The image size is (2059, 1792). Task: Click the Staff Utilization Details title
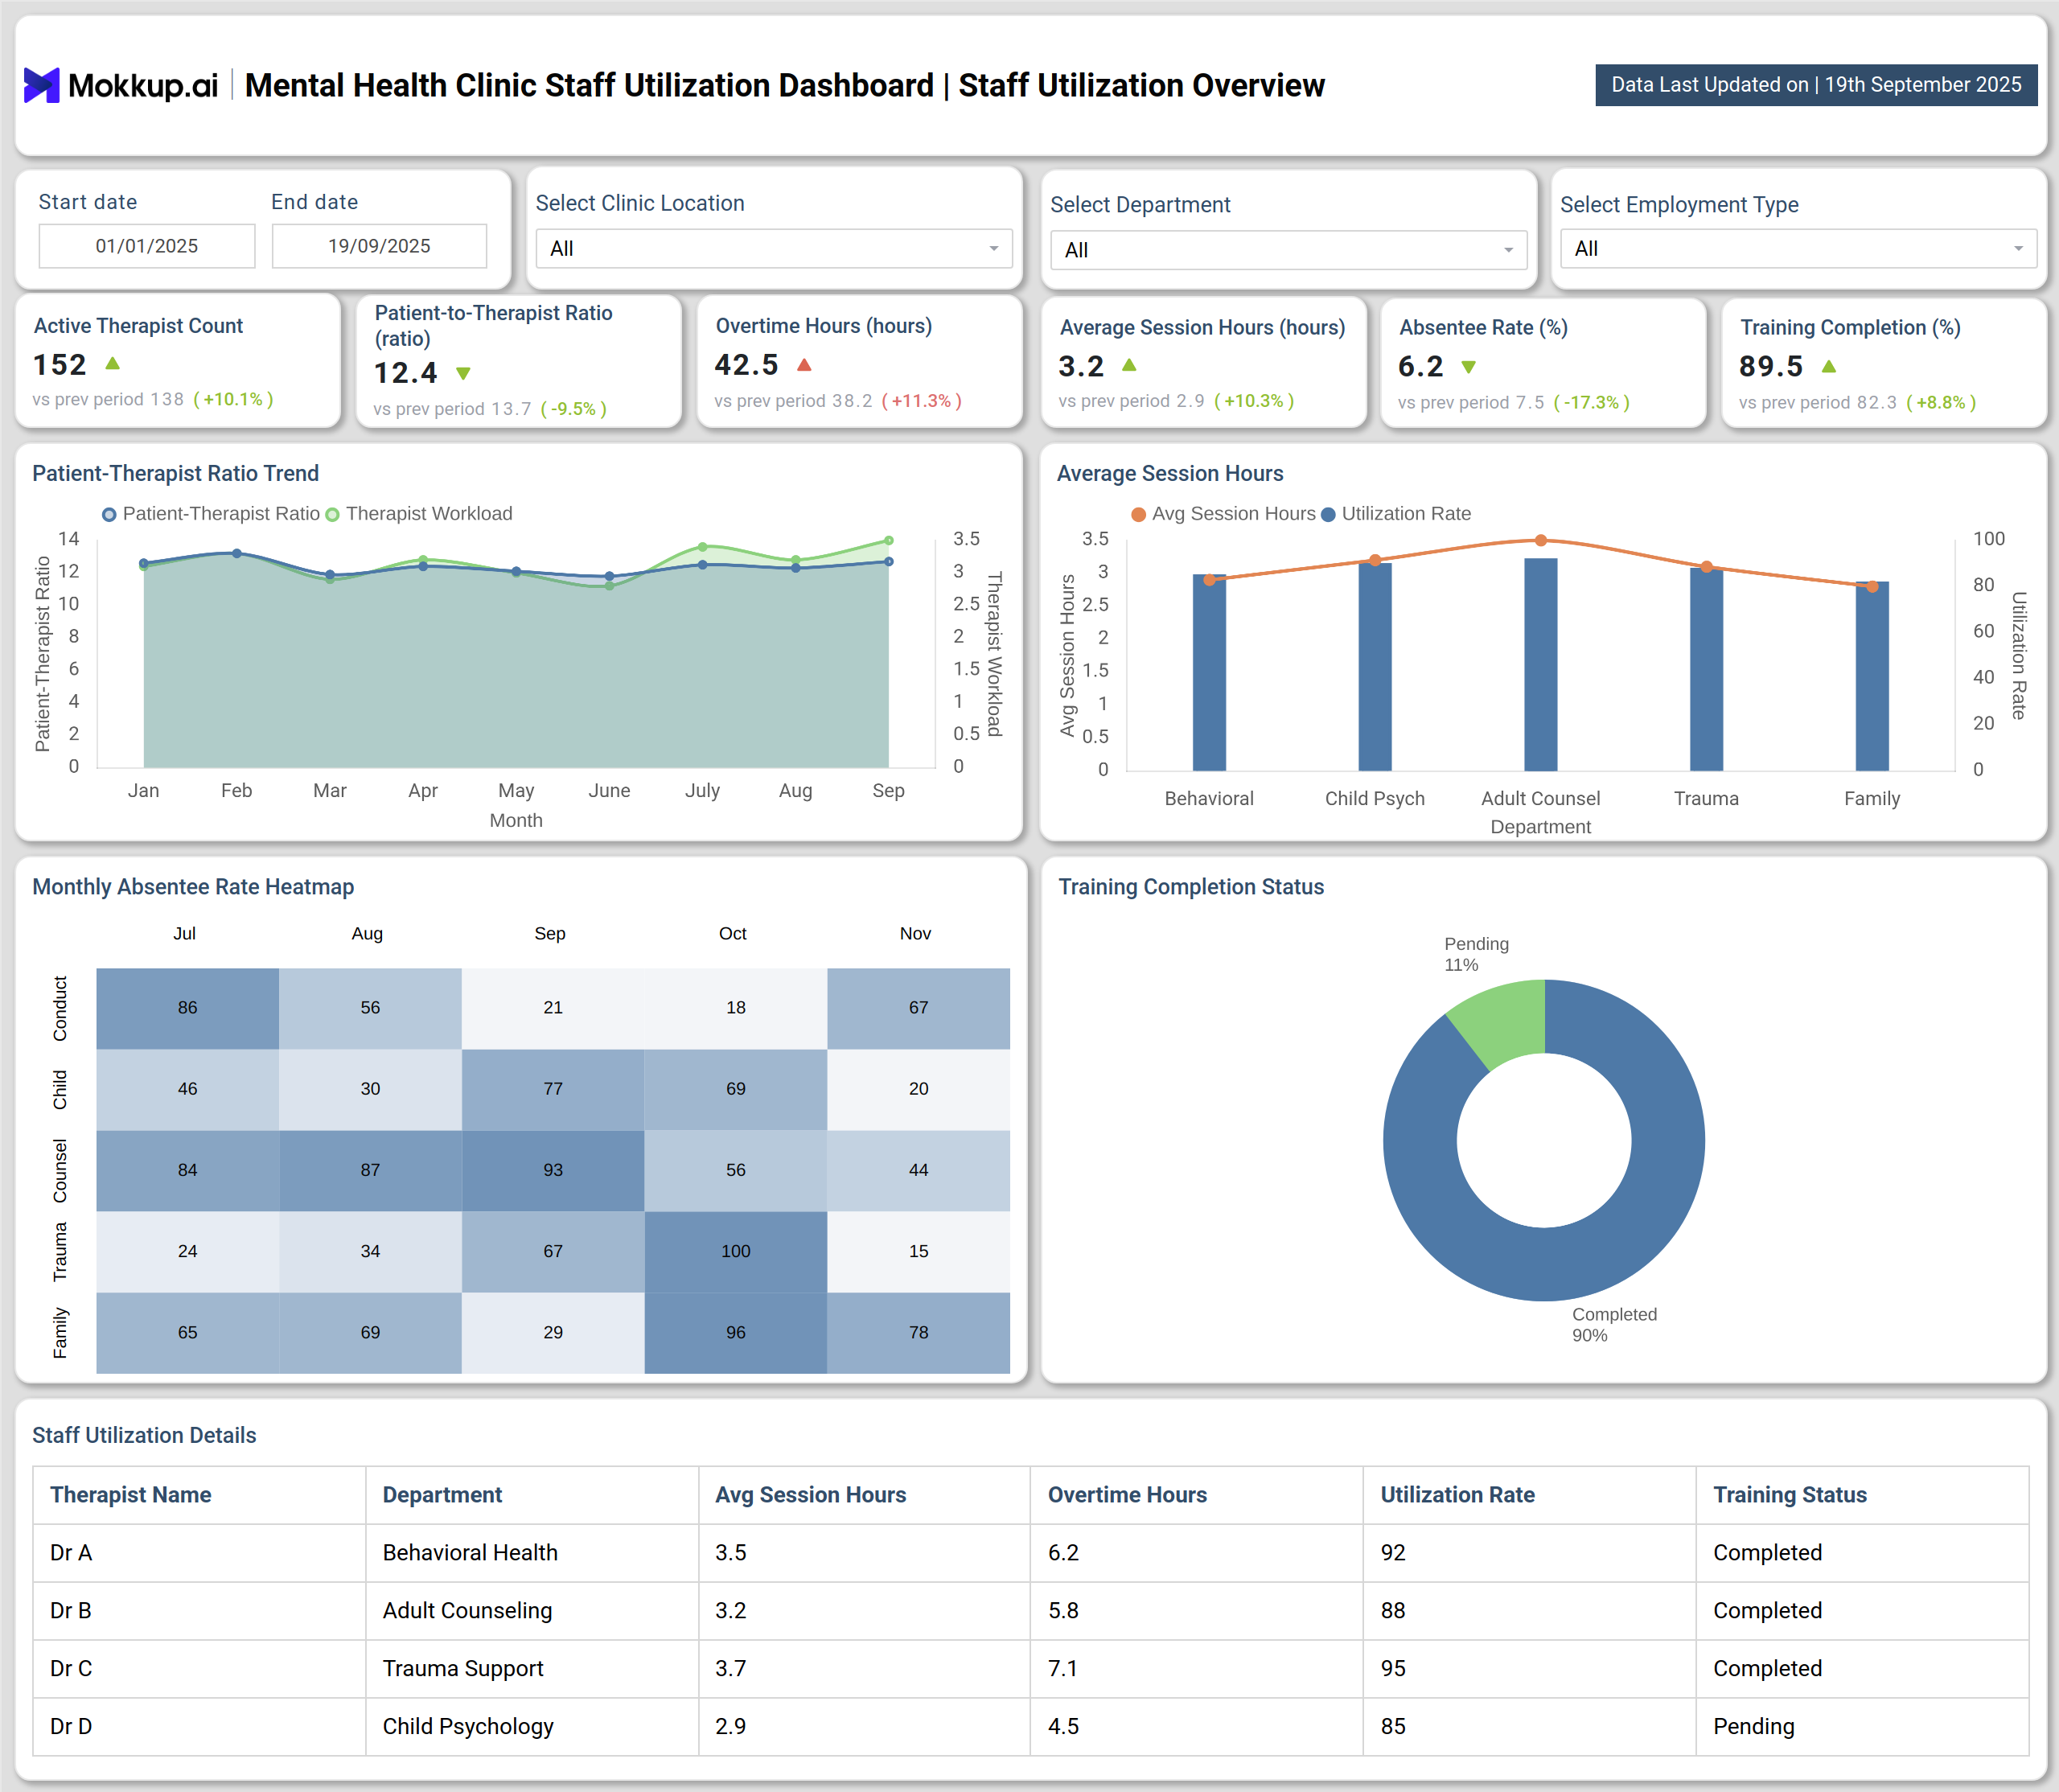(144, 1436)
